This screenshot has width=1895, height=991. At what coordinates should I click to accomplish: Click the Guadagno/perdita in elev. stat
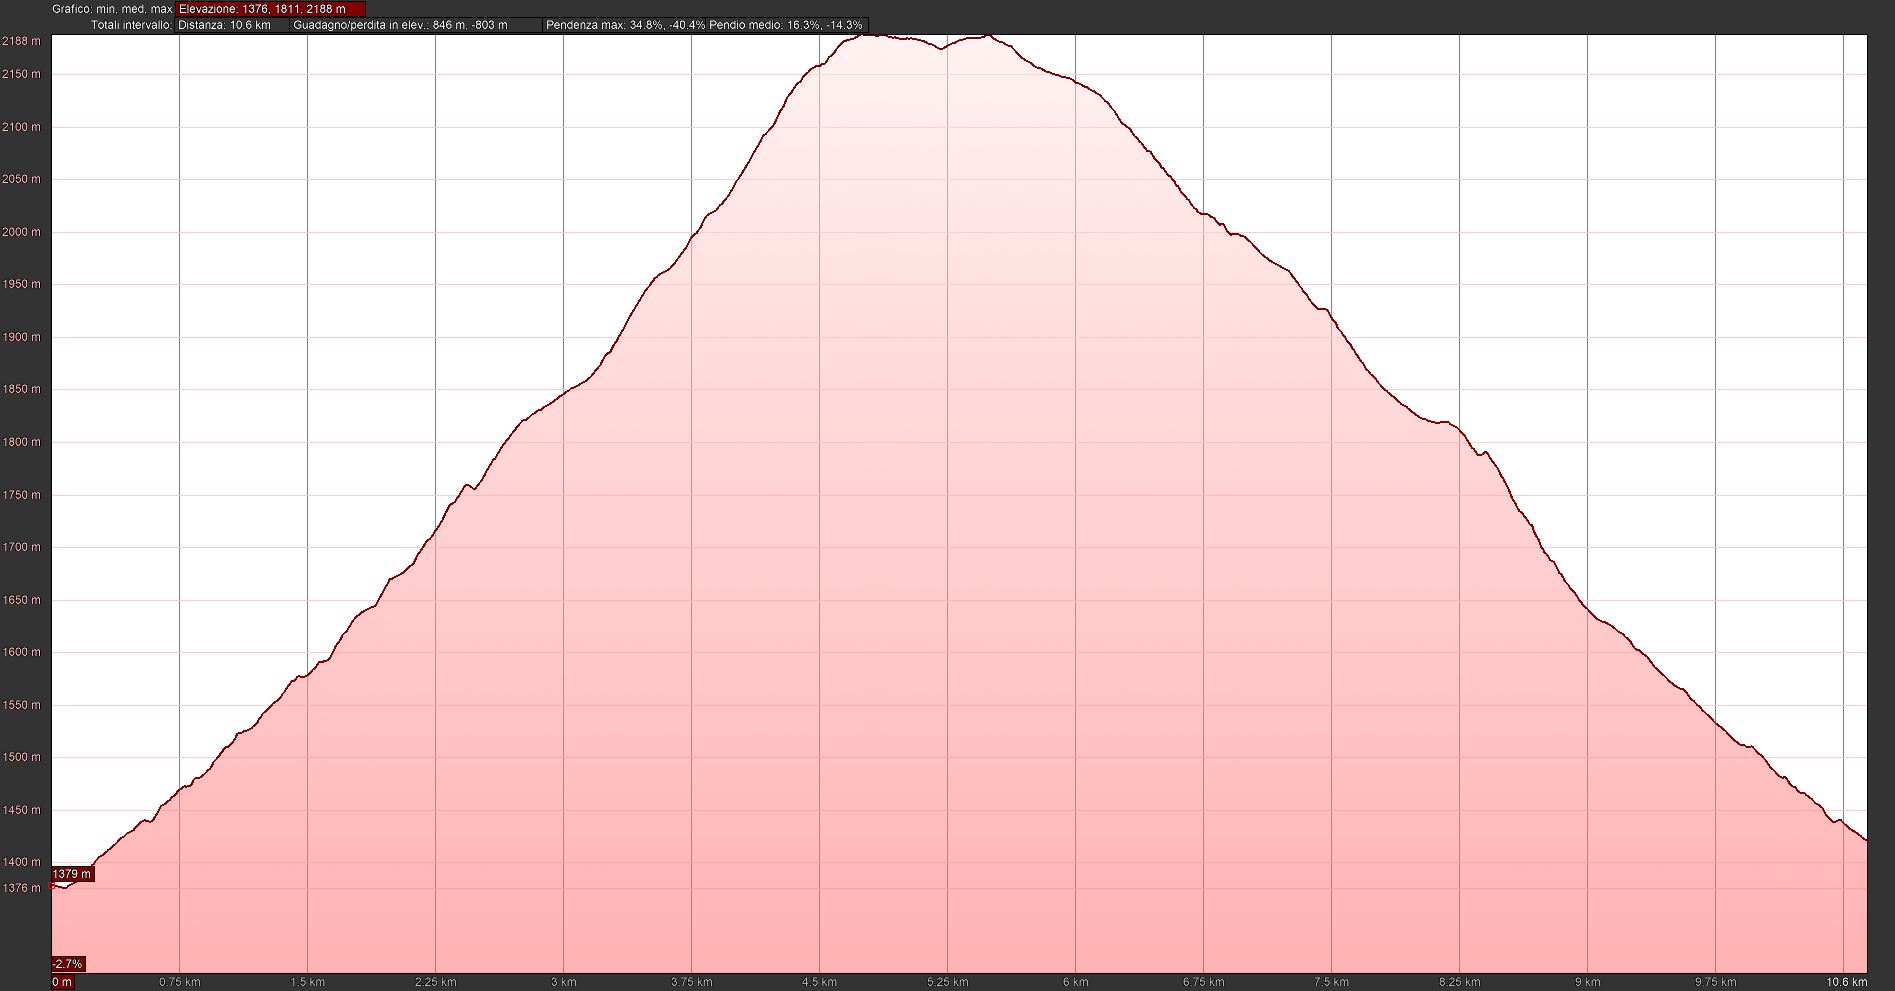tap(400, 25)
